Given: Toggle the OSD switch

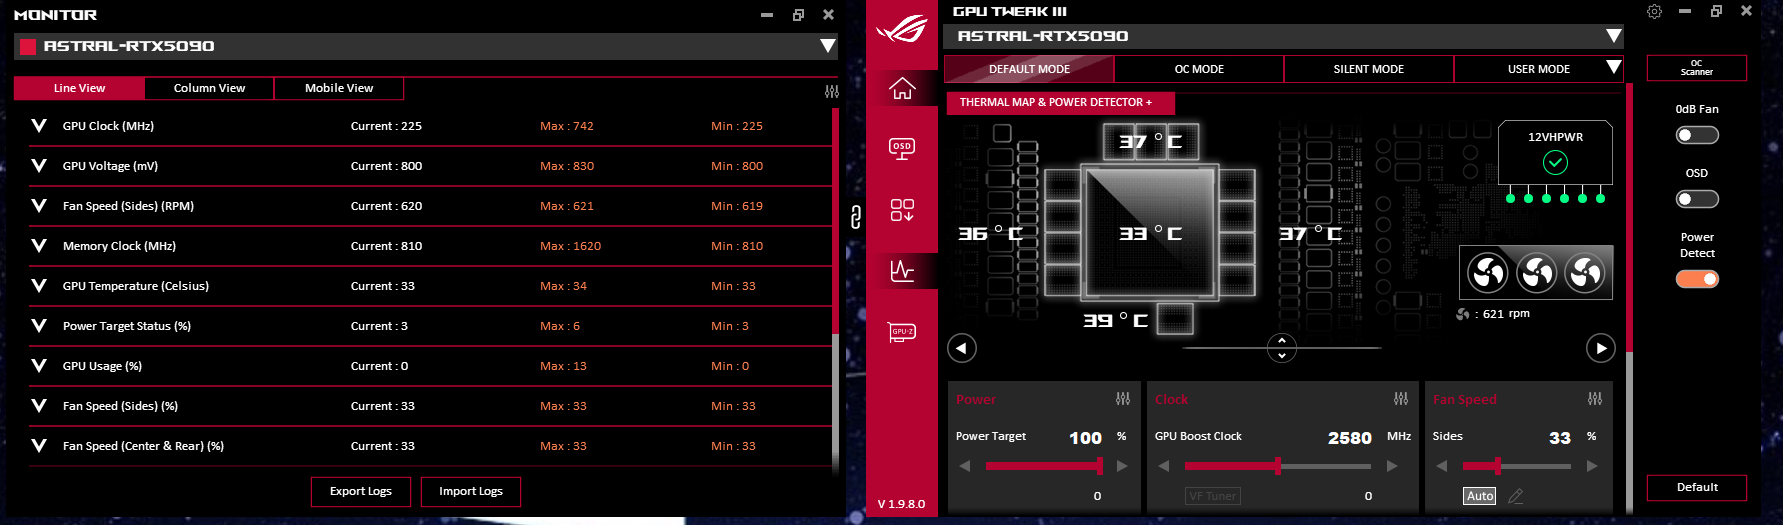Looking at the screenshot, I should pos(1697,199).
